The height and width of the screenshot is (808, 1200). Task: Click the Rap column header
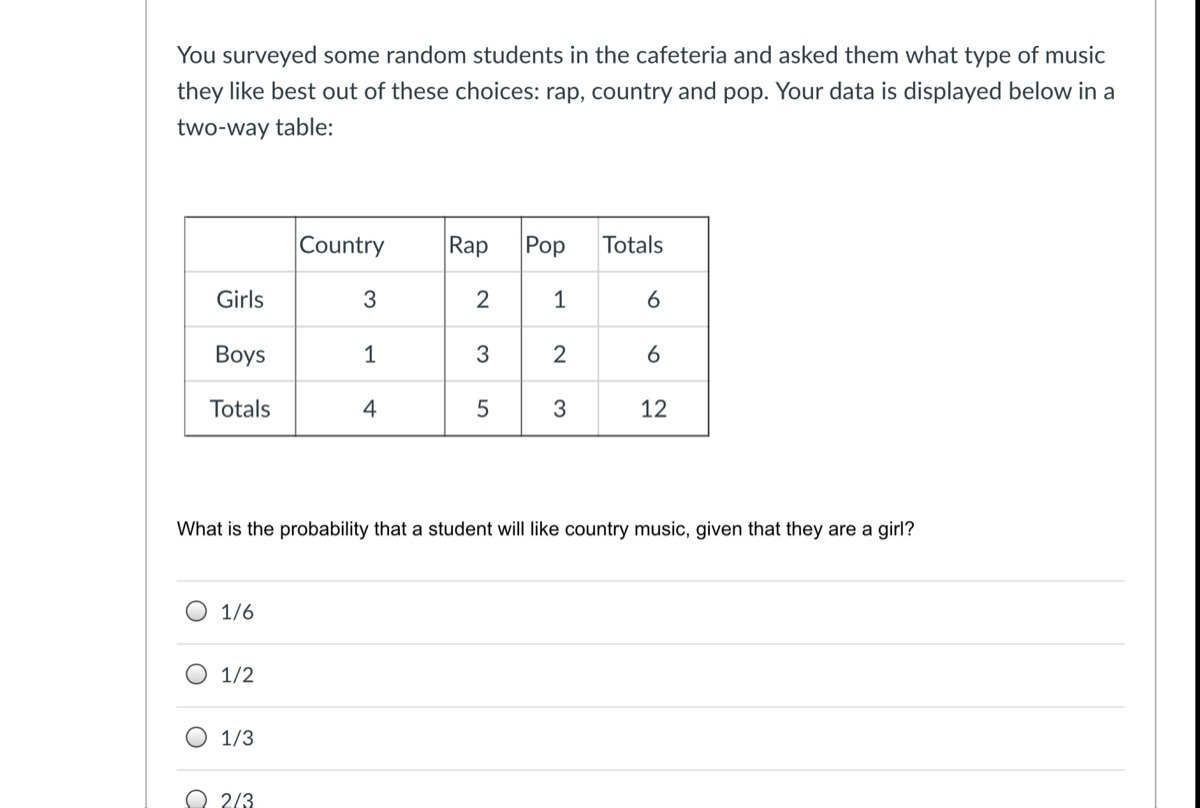(469, 245)
